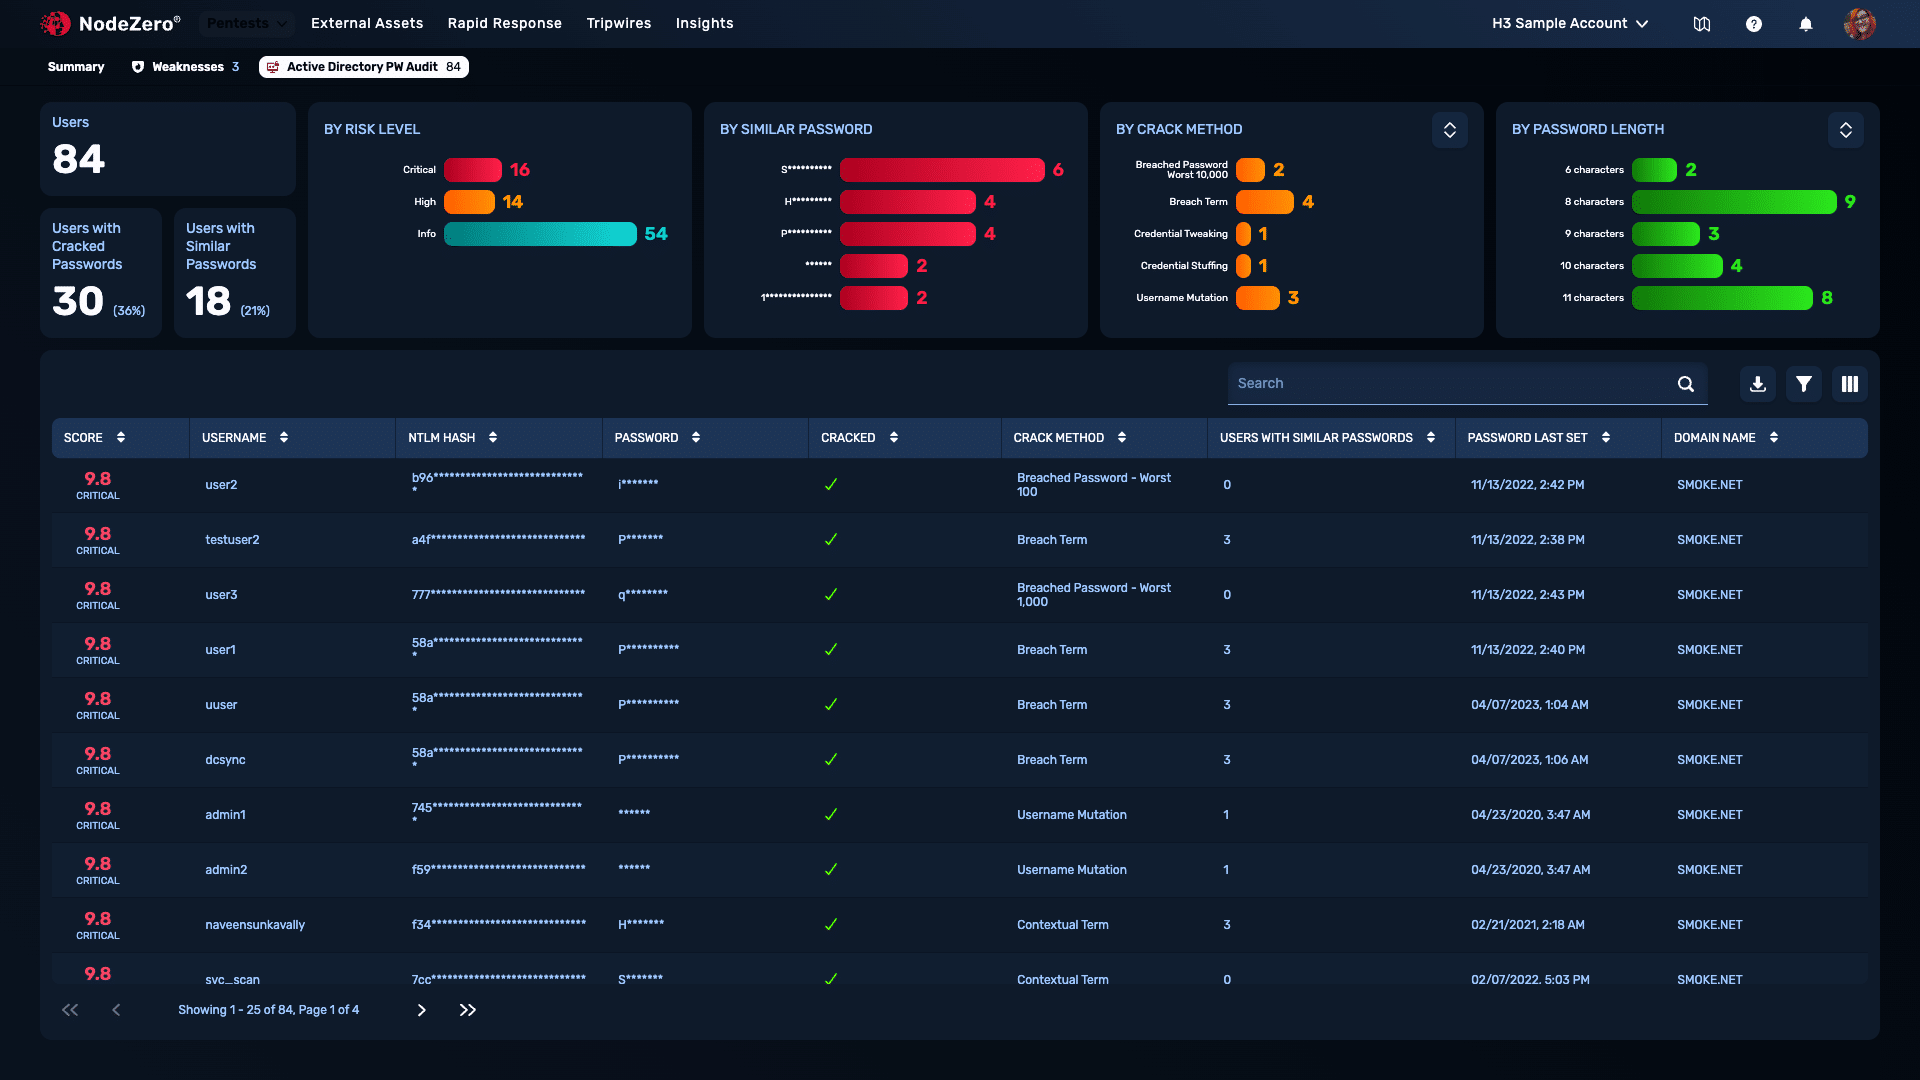
Task: Download the table as export
Action: pos(1758,384)
